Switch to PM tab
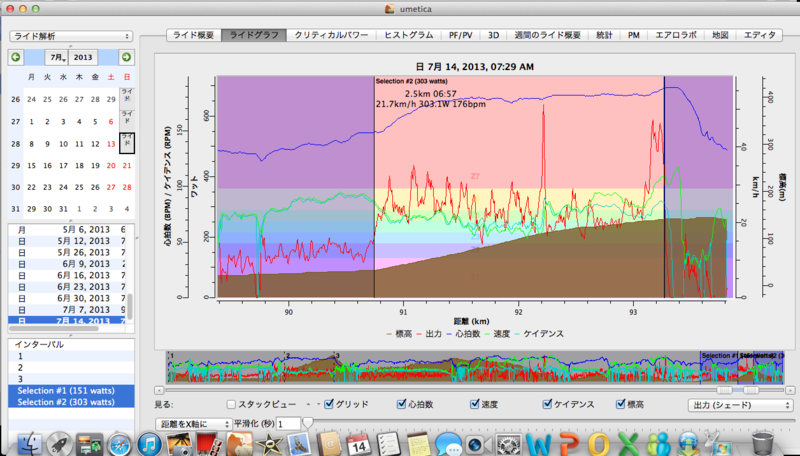Viewport: 800px width, 456px height. pyautogui.click(x=633, y=35)
